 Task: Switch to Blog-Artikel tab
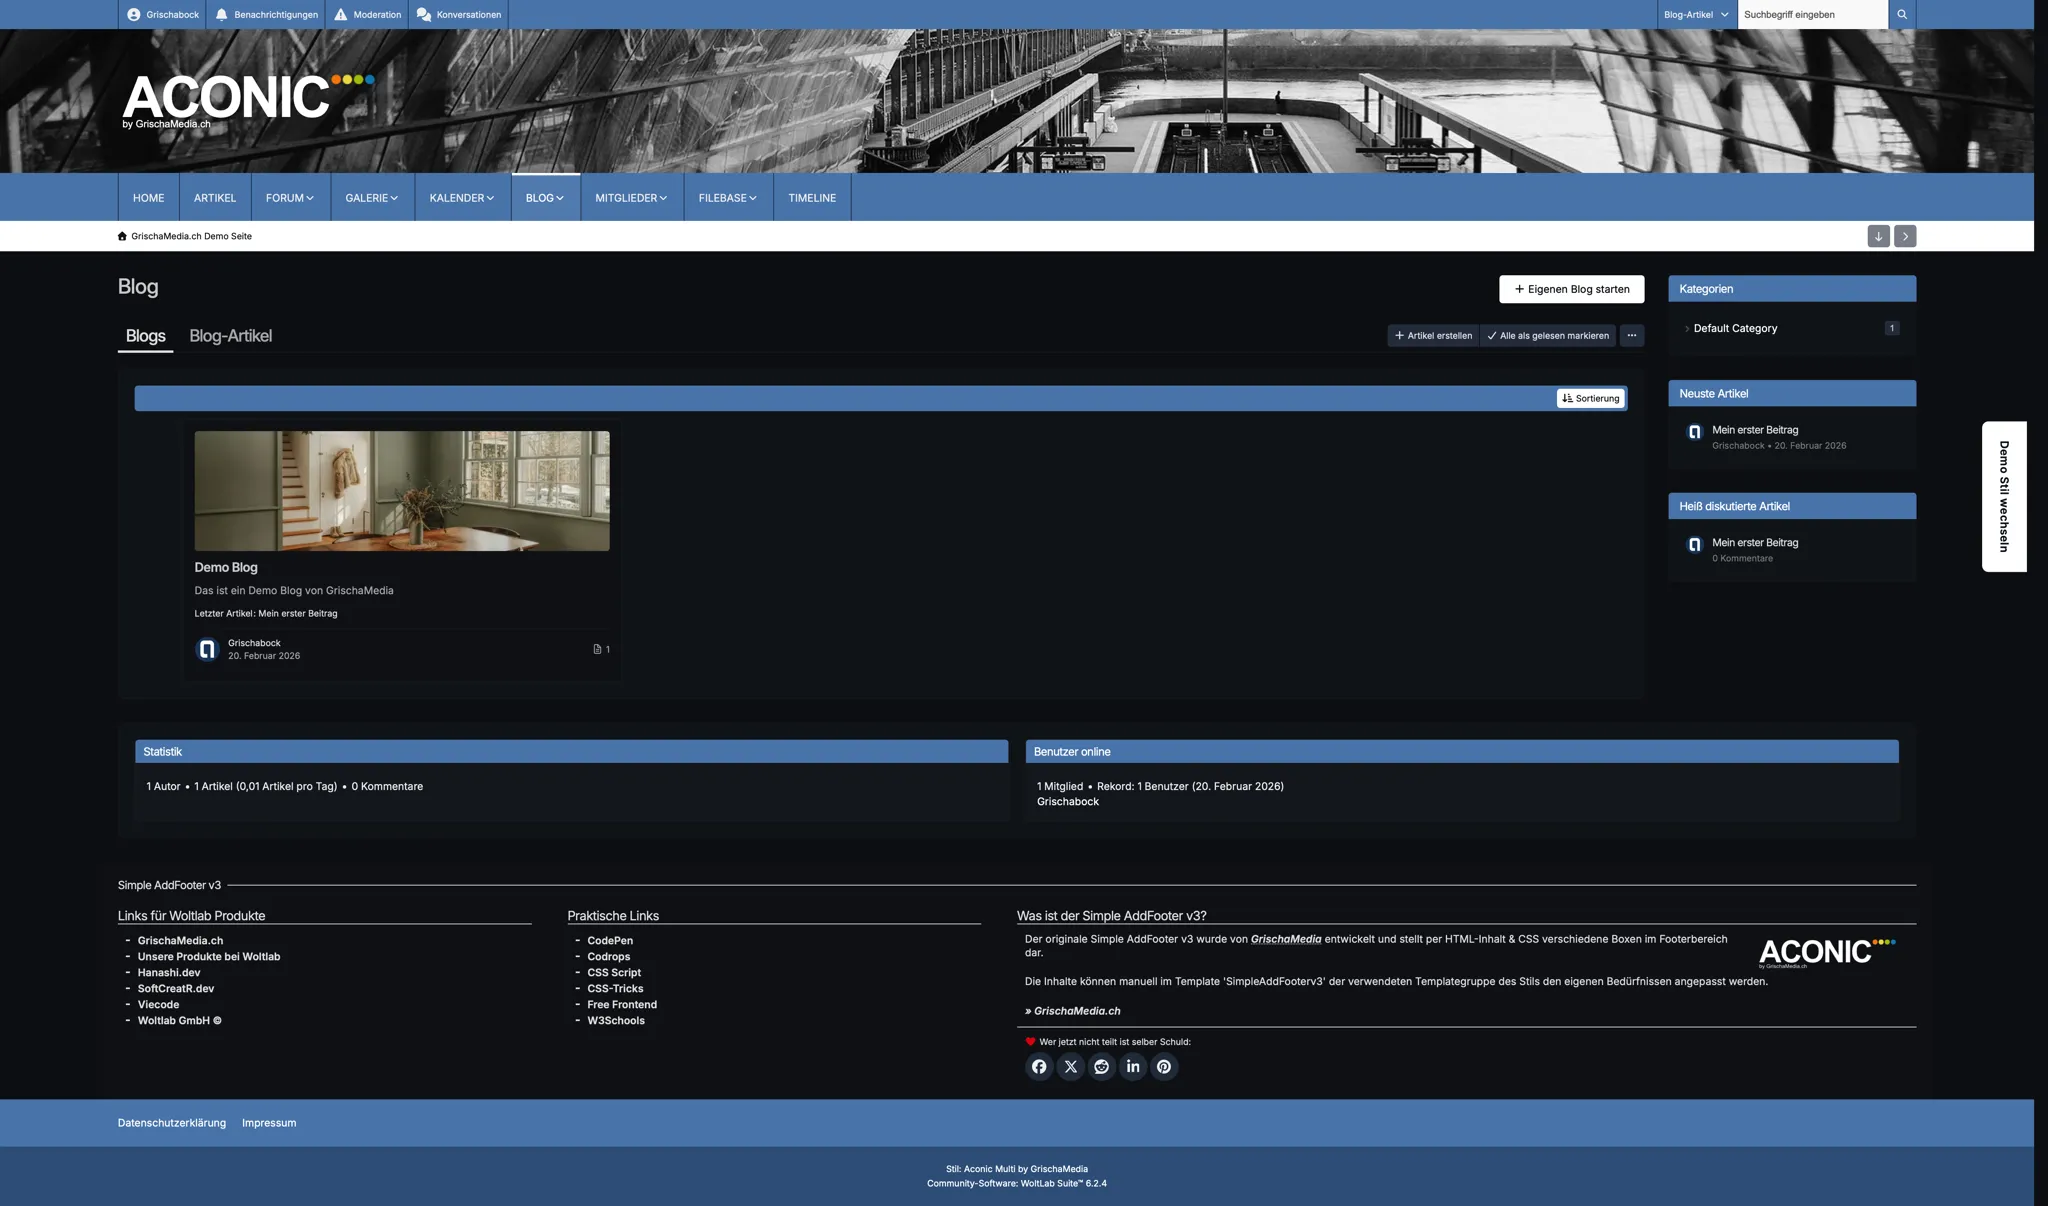pos(230,336)
